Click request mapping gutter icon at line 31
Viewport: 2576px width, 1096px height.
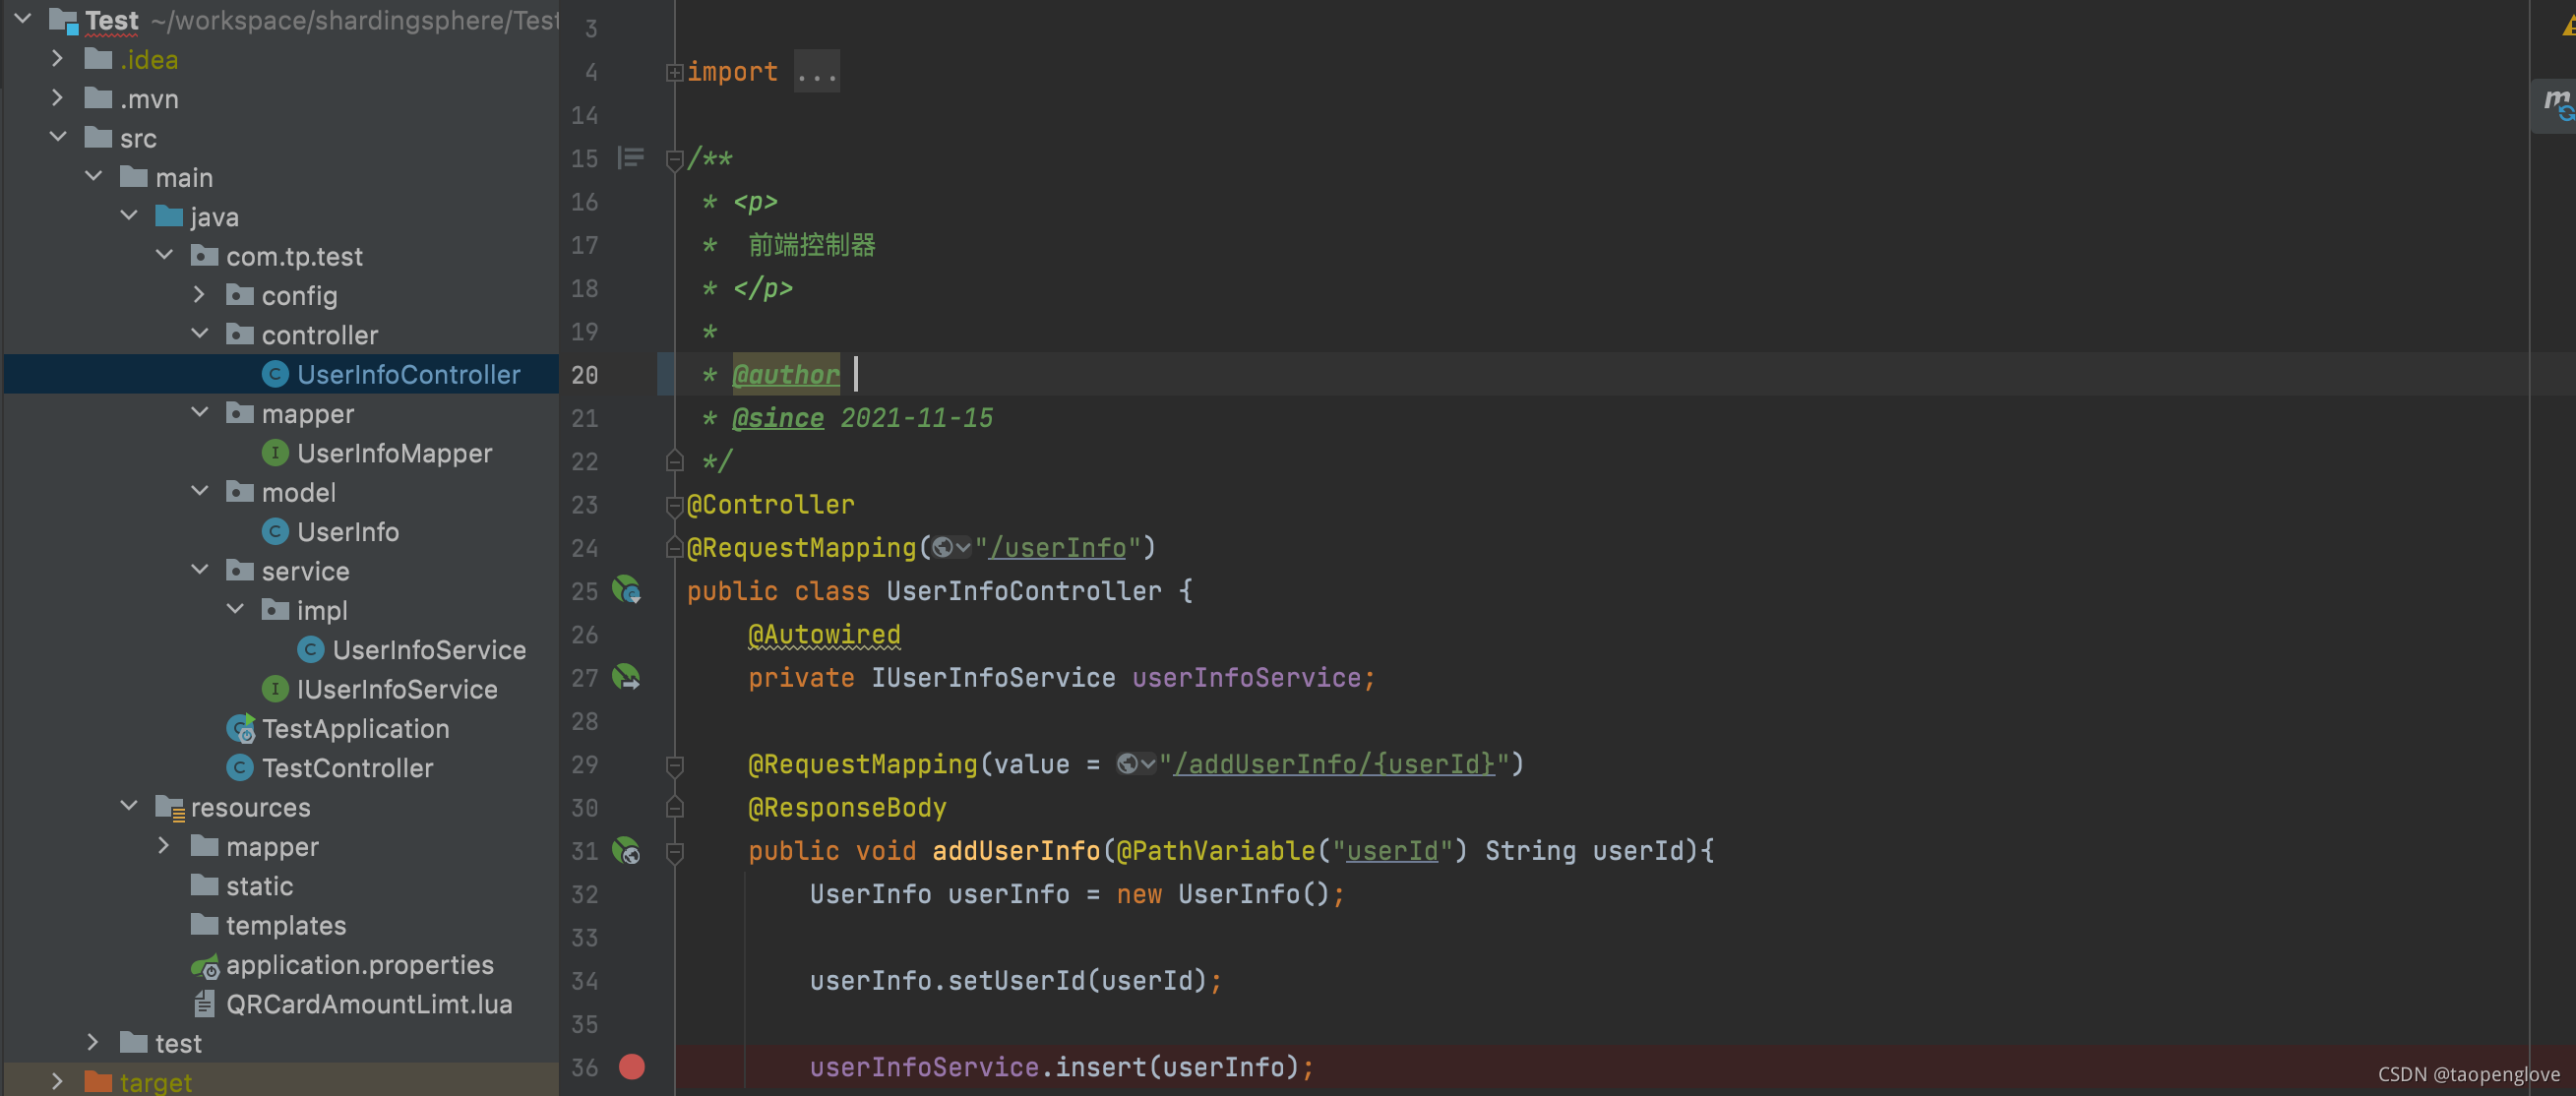click(627, 851)
